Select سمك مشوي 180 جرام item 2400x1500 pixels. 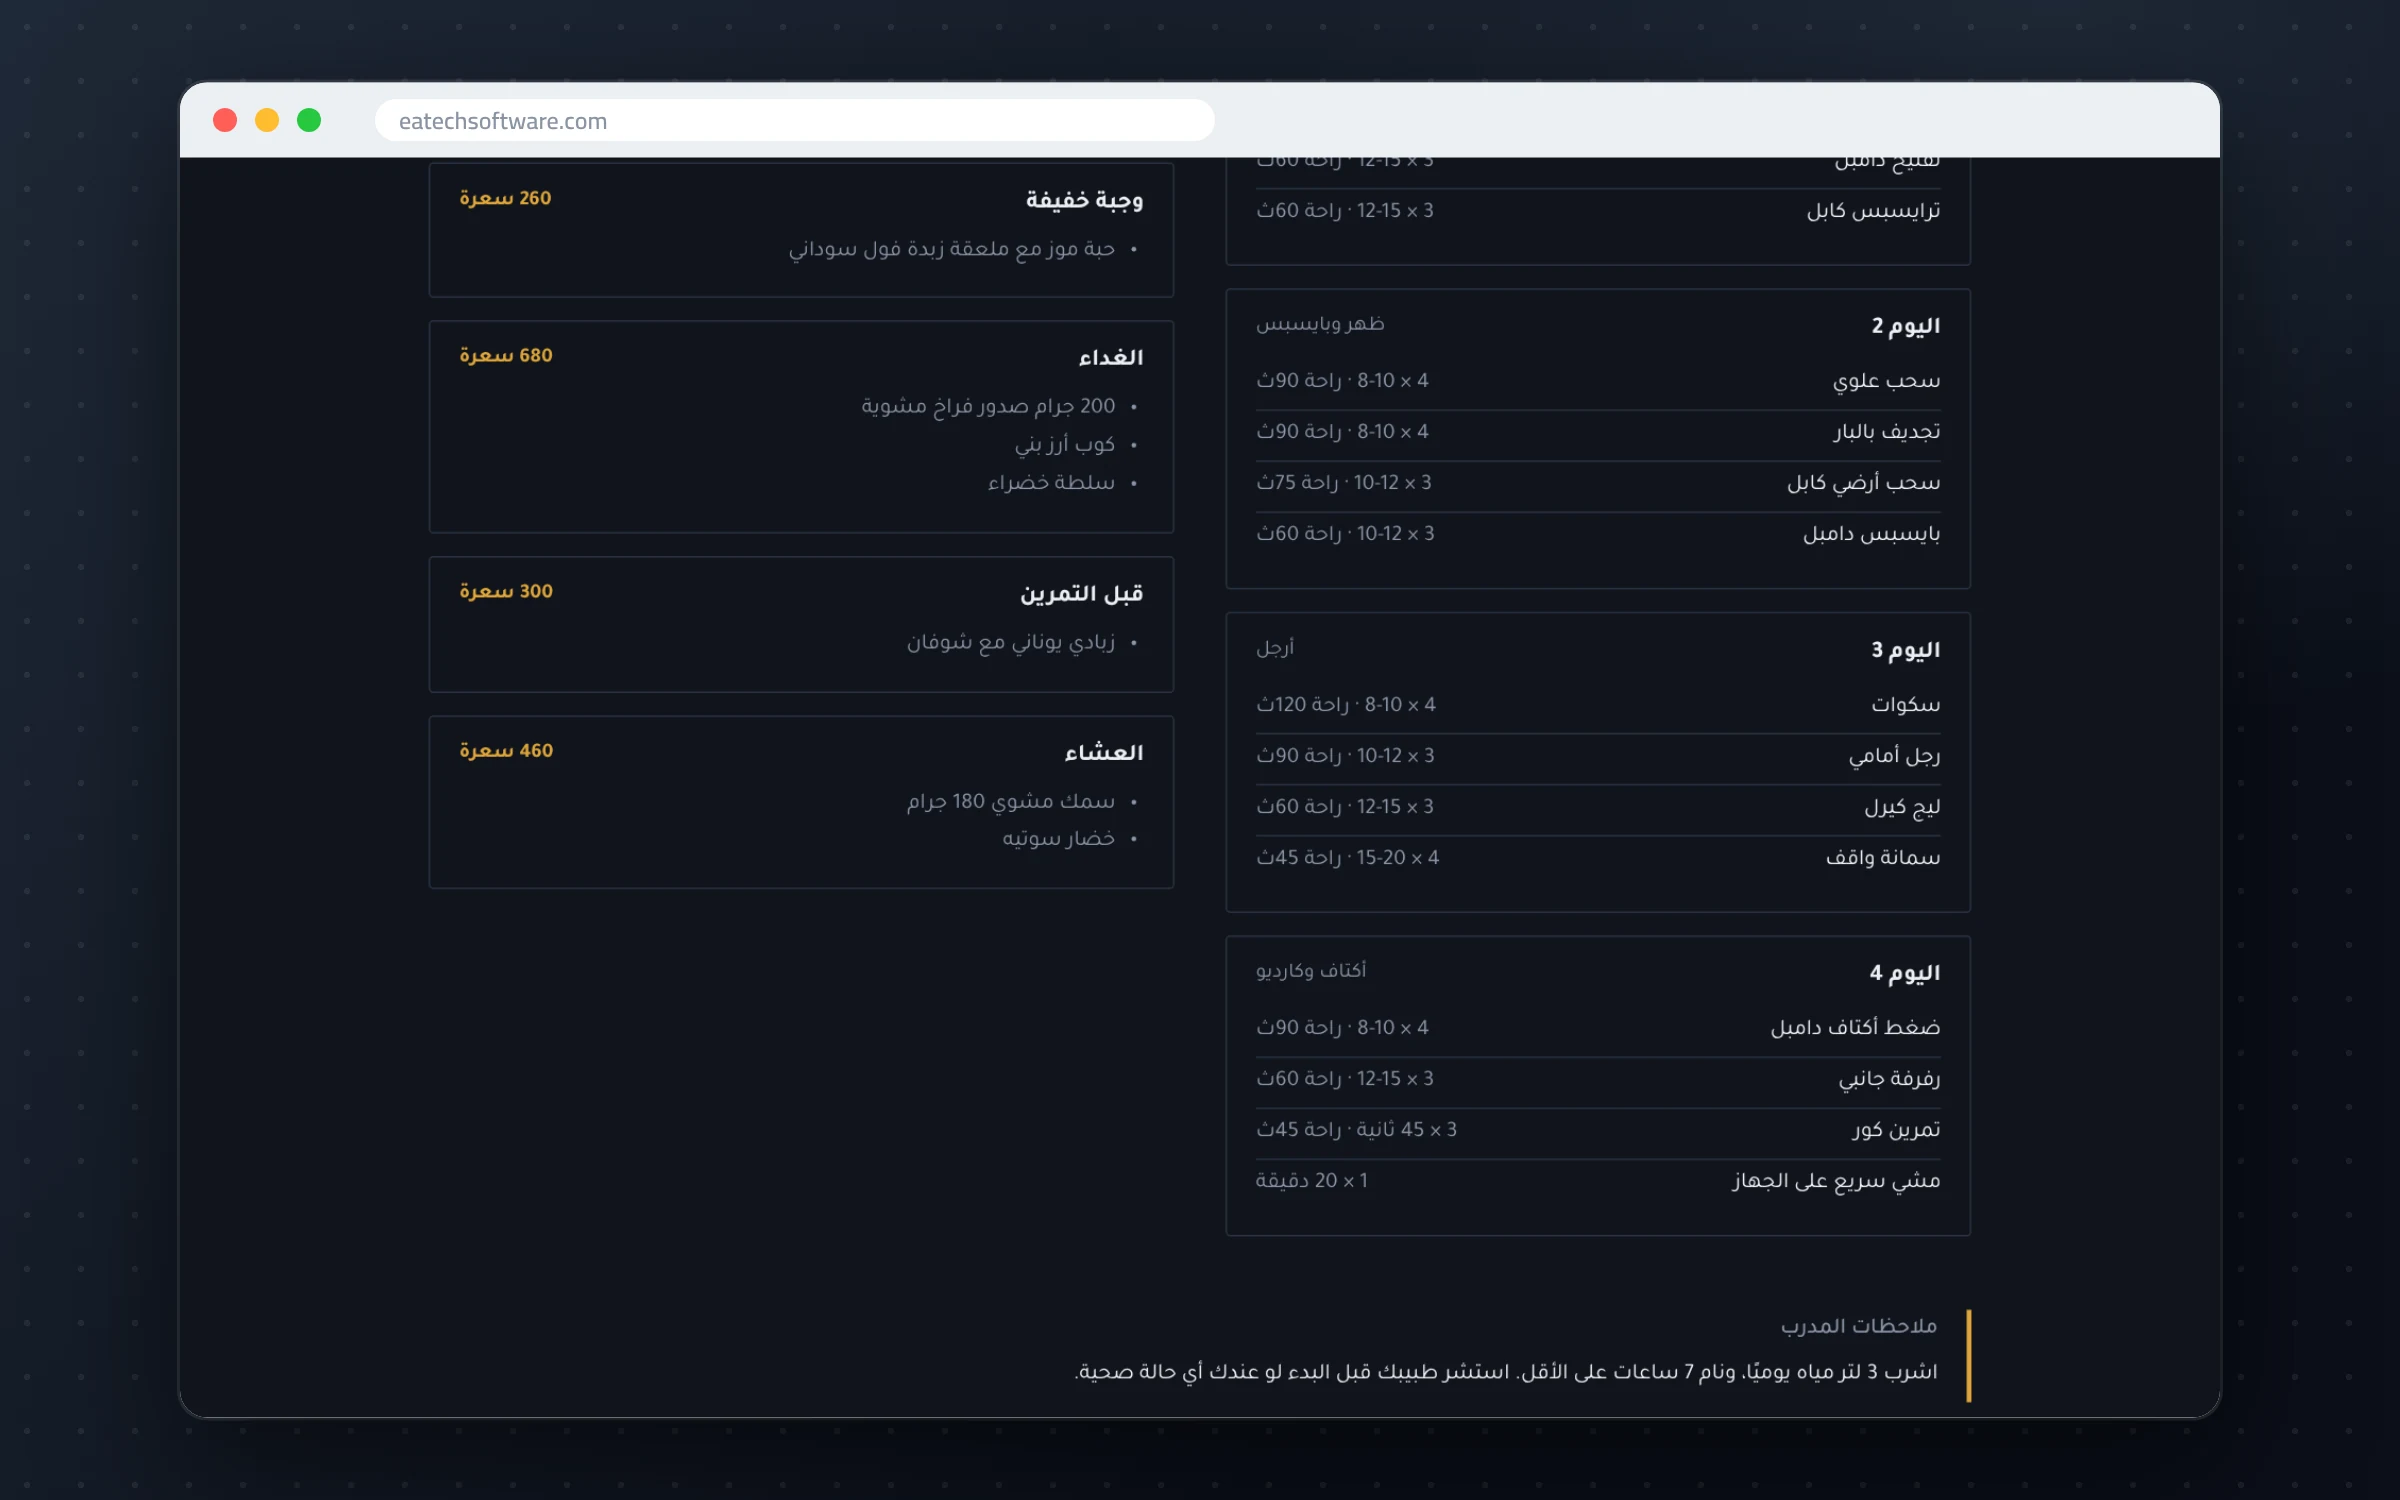pos(1010,801)
